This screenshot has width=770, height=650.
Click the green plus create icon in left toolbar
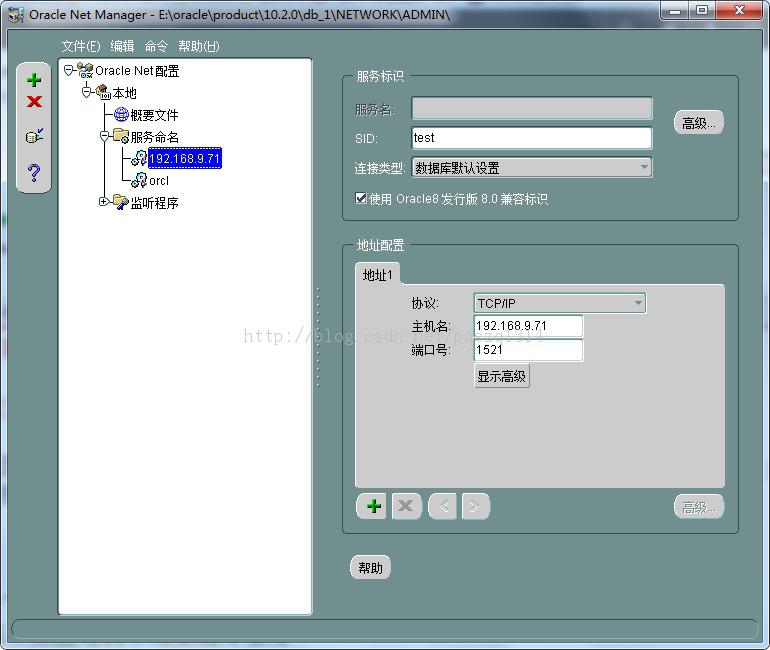tap(34, 80)
